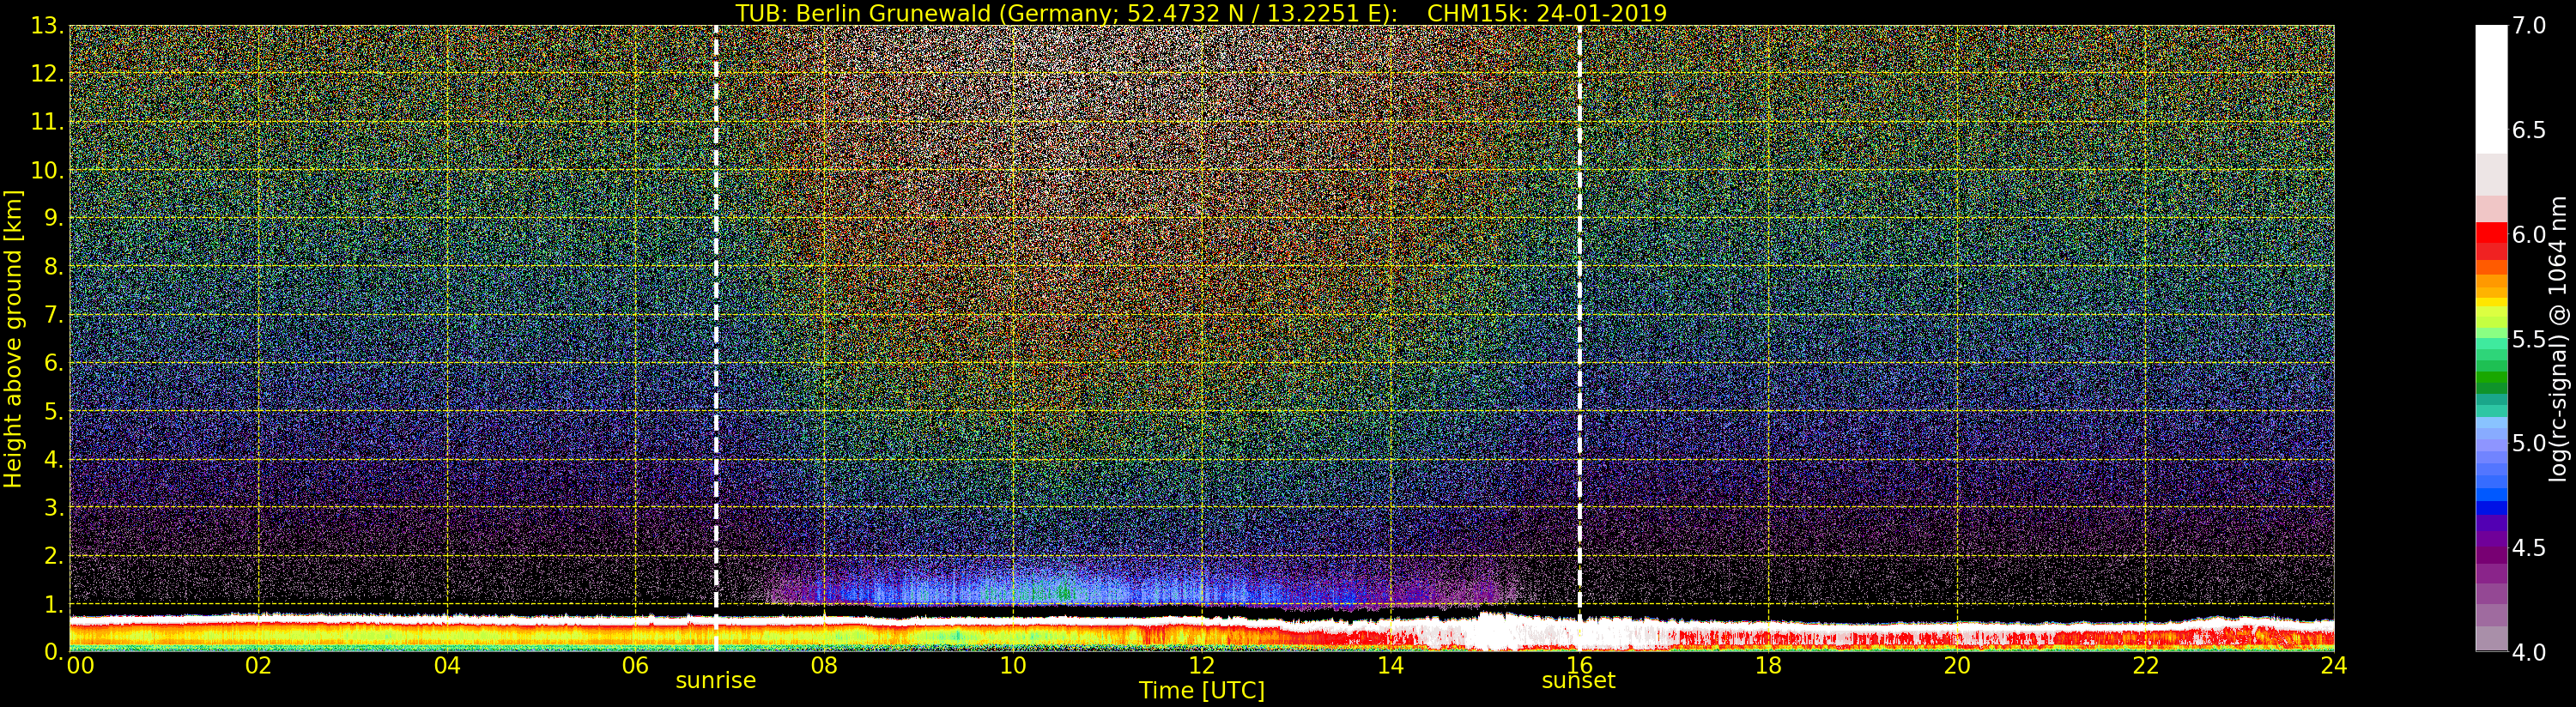Click the time tick label '06'
2576x707 pixels.
(635, 665)
